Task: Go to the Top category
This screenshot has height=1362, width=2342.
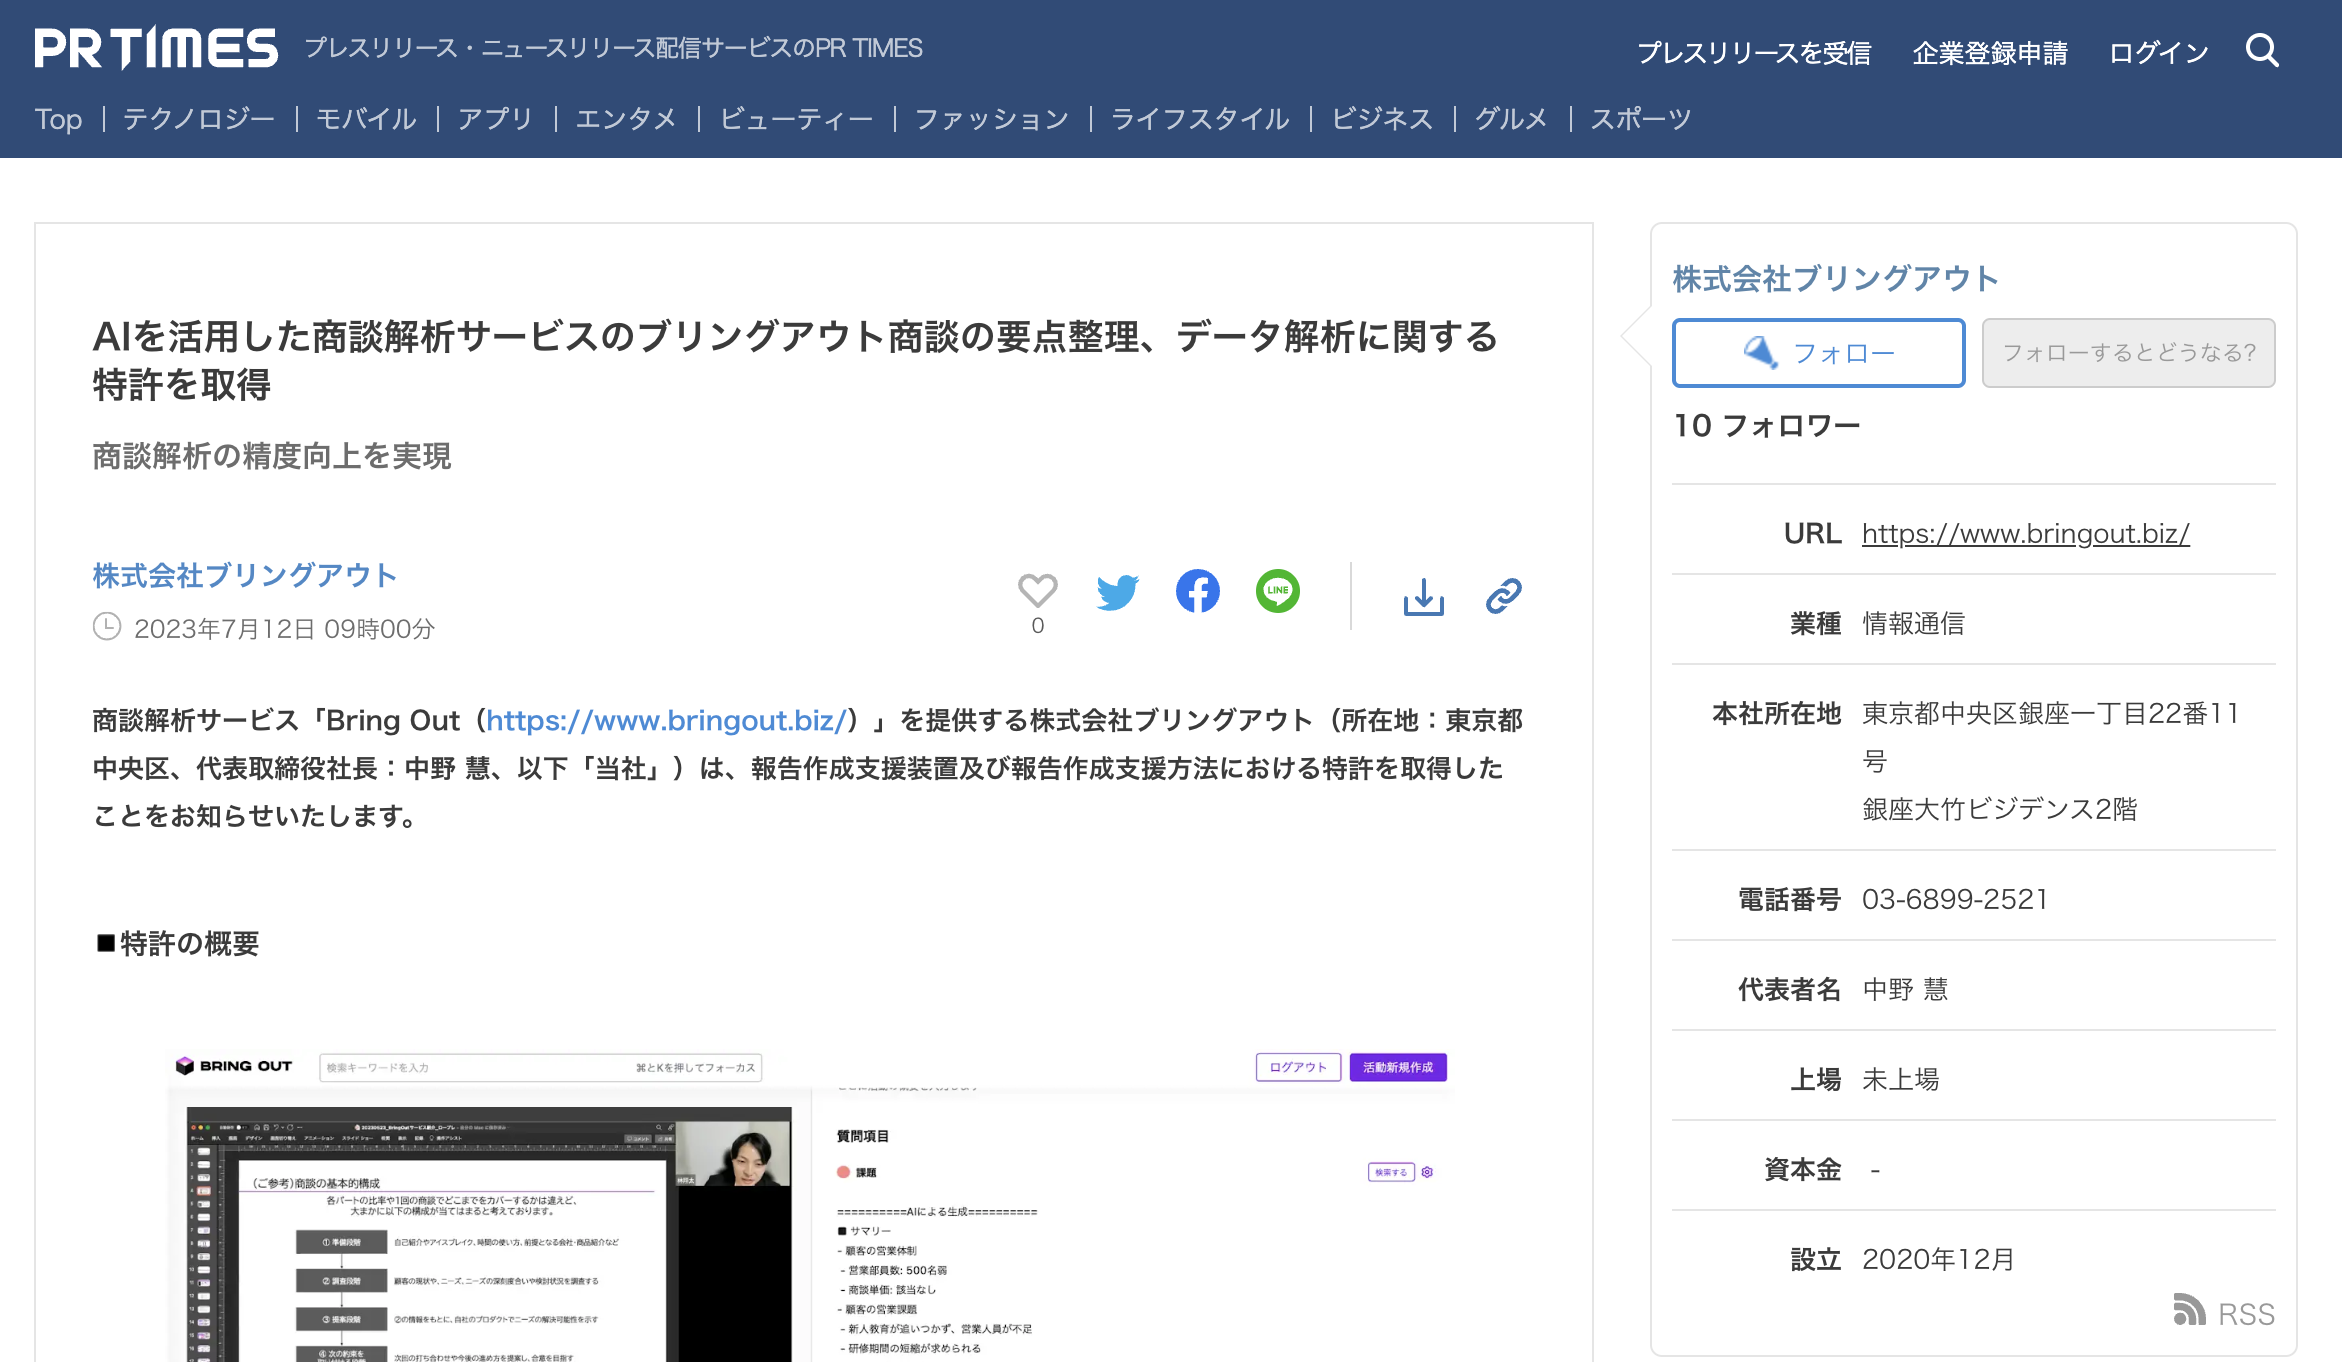Action: point(58,119)
